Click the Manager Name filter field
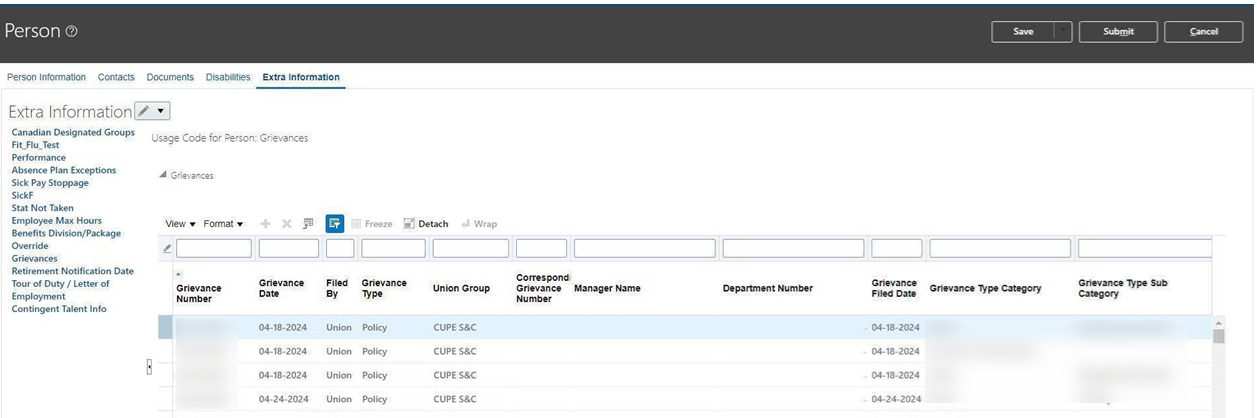The width and height of the screenshot is (1257, 418). pos(645,248)
